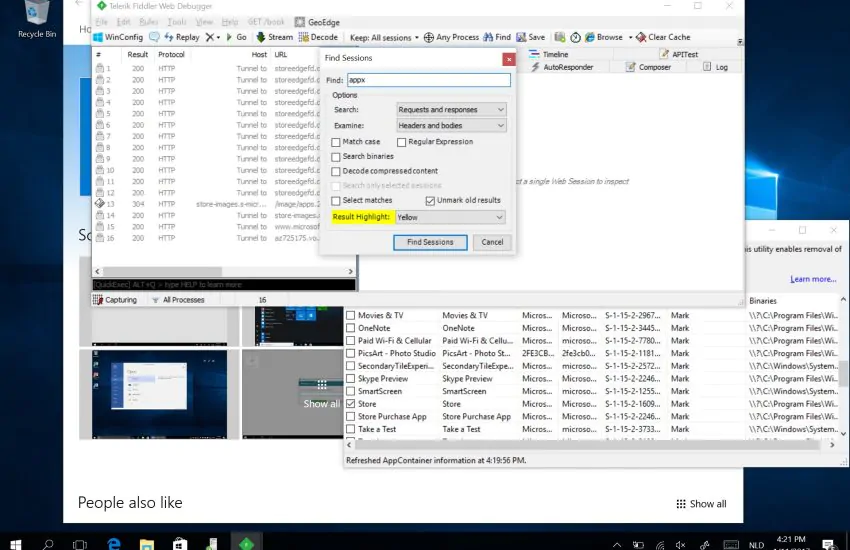Screen dimensions: 850x550
Task: Toggle the Capturing status bar indicator
Action: 115,300
